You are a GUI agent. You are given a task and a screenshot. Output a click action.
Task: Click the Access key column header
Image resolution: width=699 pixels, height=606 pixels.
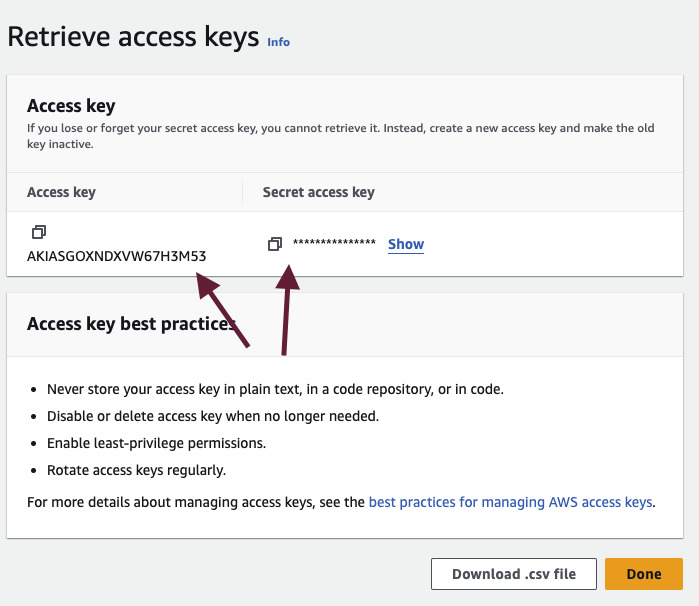tap(61, 192)
